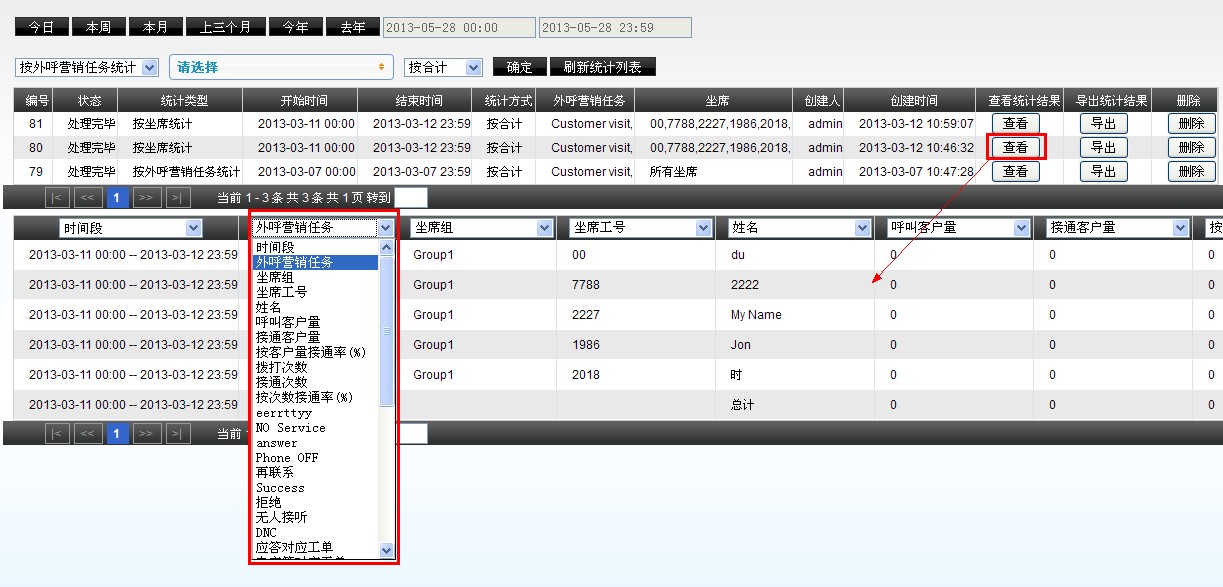Click next page arrow in lower pagination

pyautogui.click(x=147, y=434)
